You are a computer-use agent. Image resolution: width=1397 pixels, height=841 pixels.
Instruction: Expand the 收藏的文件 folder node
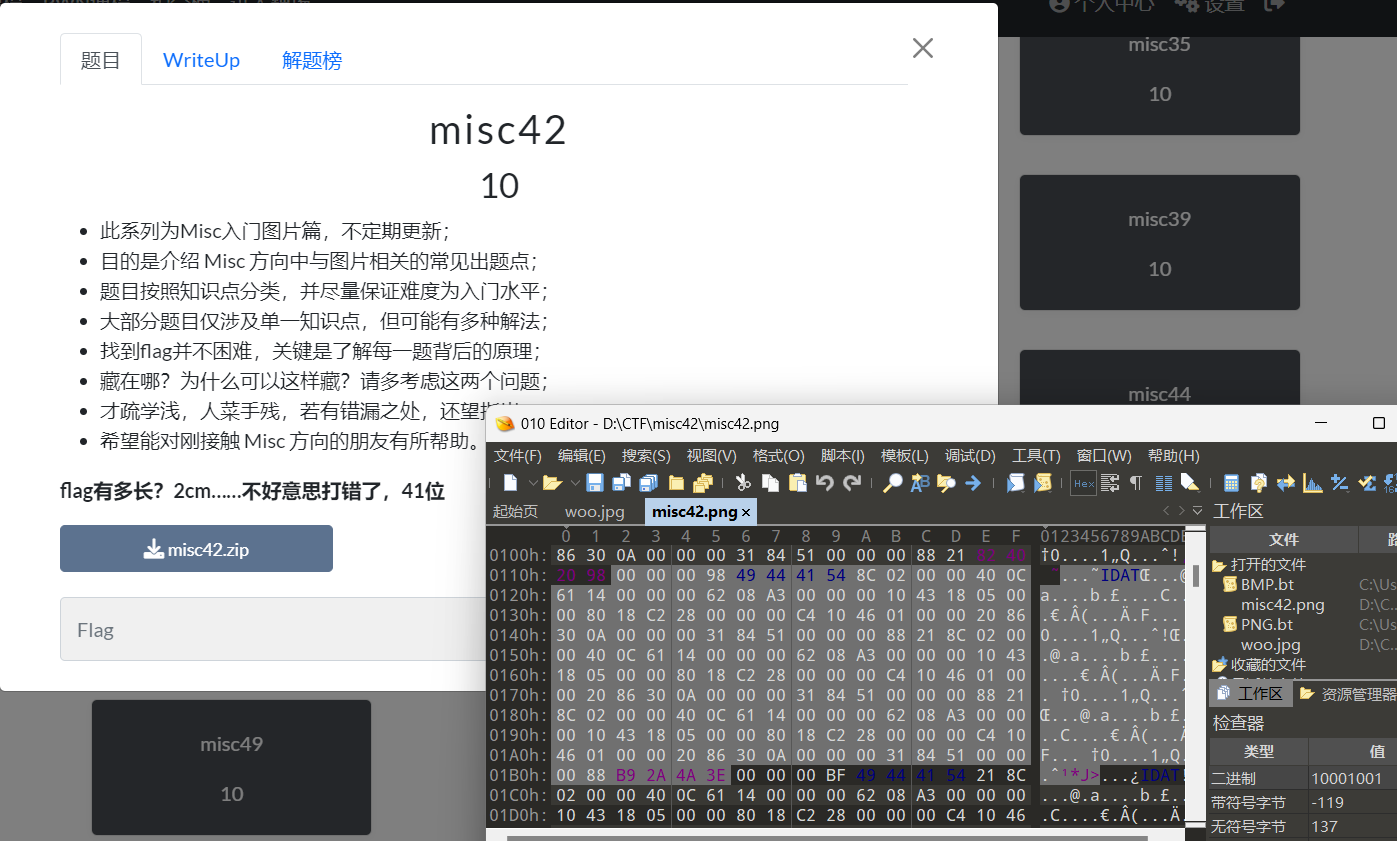click(x=1259, y=664)
